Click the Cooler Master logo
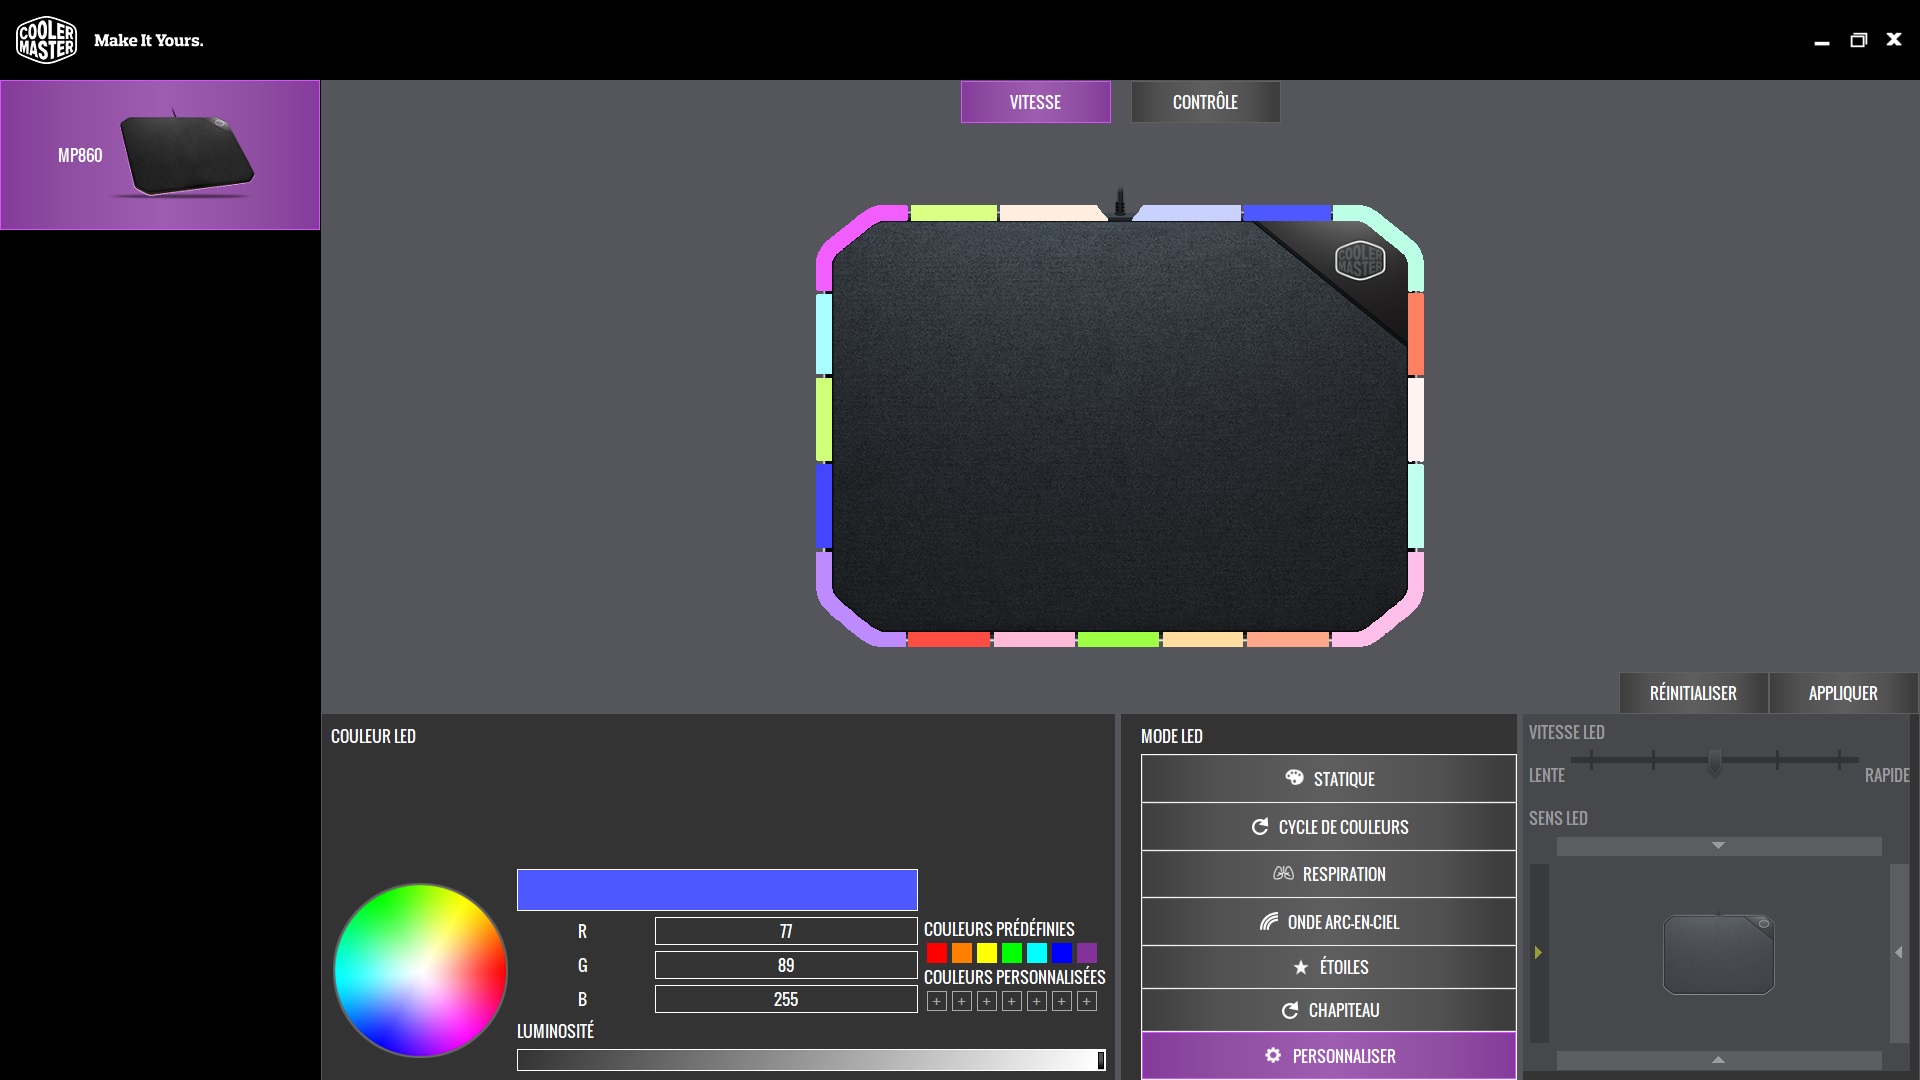The image size is (1920, 1080). tap(46, 40)
